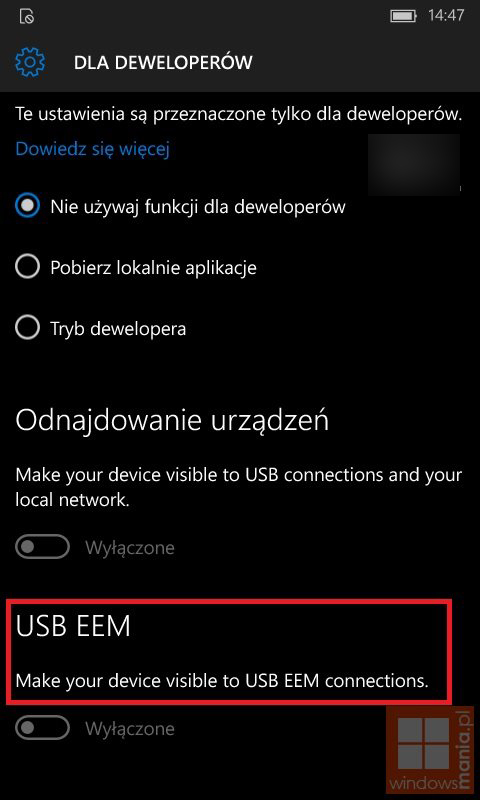Click the device visibility local network description
480x800 pixels.
[x=239, y=487]
